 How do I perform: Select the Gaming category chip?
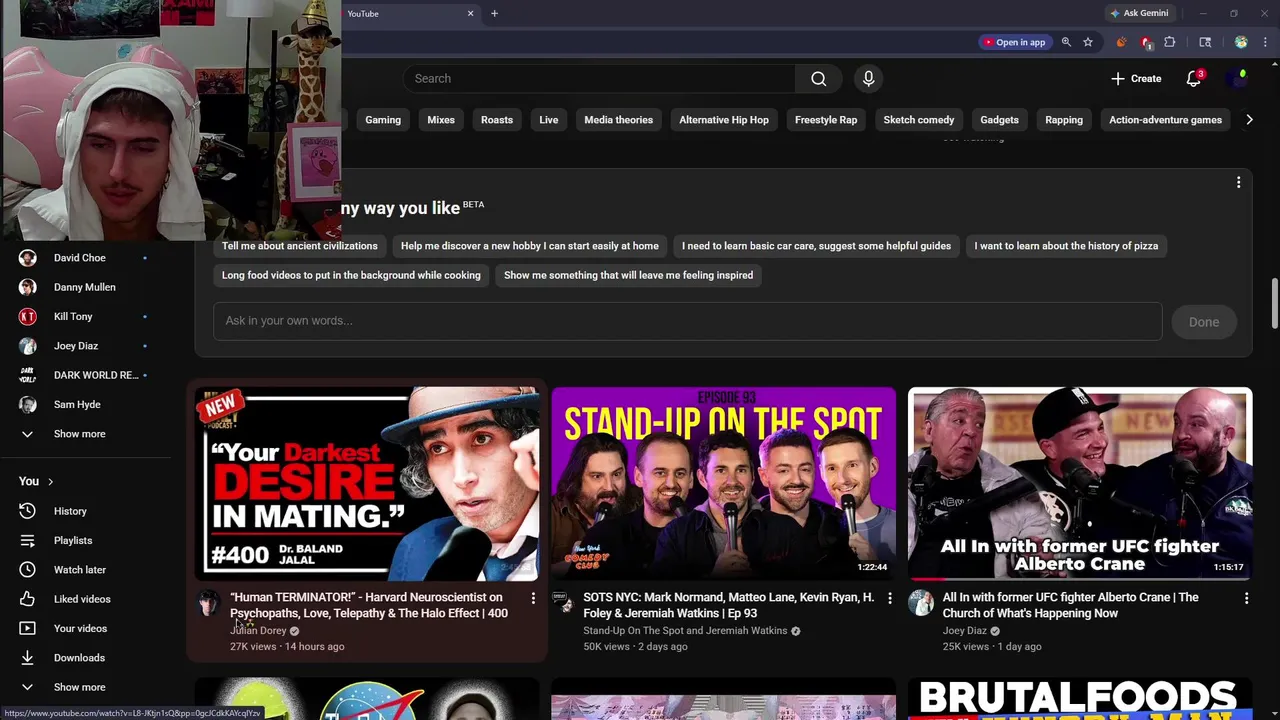(x=383, y=120)
